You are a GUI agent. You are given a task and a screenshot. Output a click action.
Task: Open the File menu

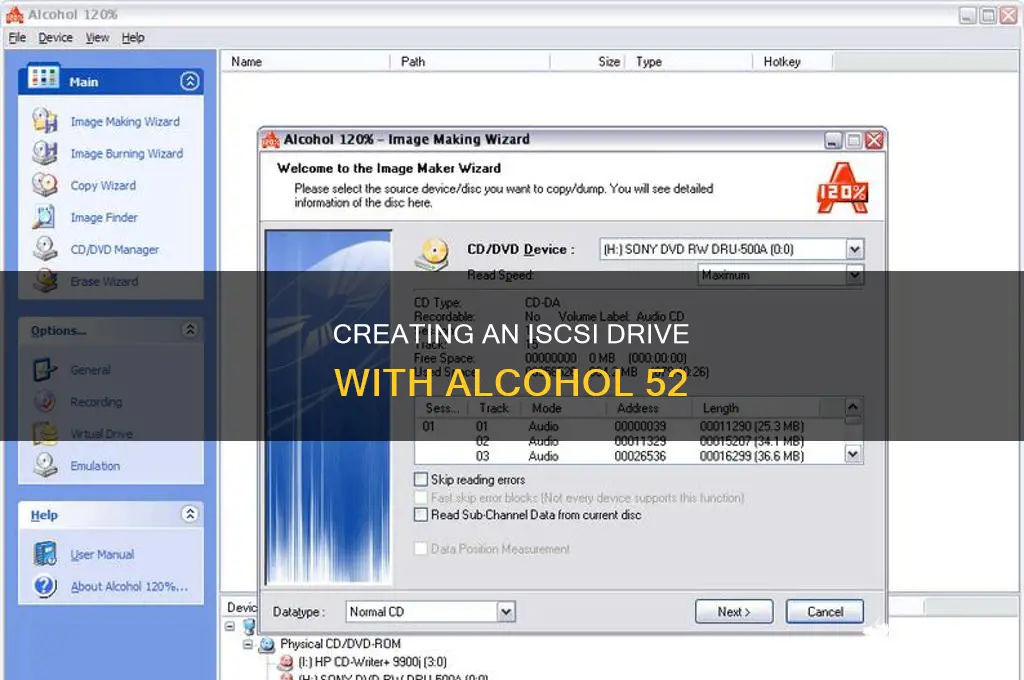coord(17,37)
